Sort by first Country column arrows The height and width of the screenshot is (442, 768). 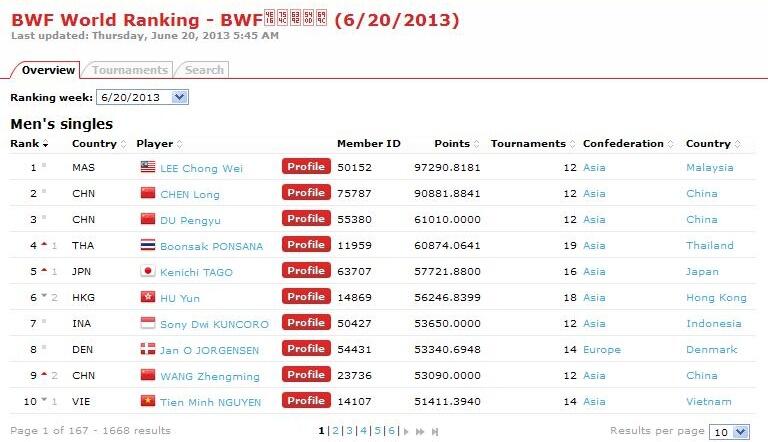(x=123, y=144)
